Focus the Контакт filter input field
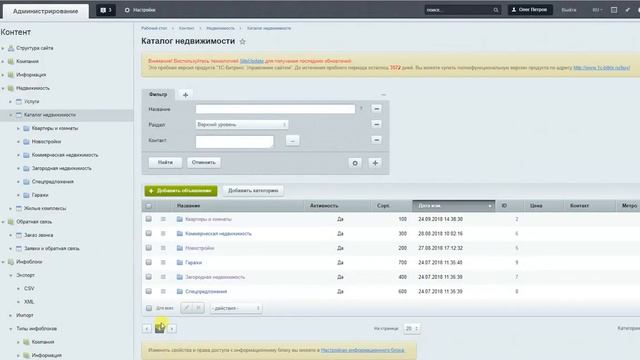This screenshot has width=640, height=360. pos(234,141)
